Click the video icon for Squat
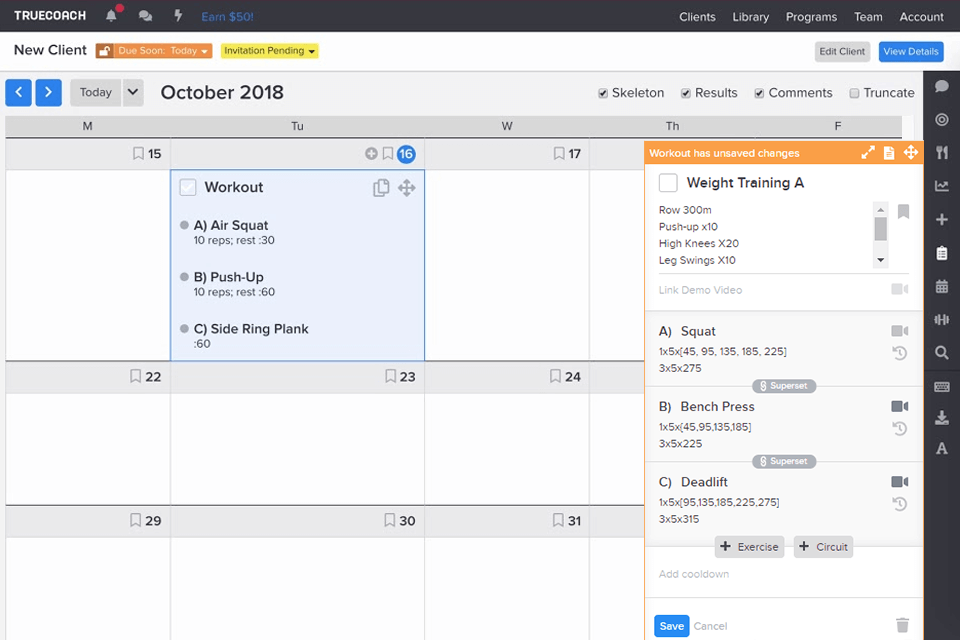Image resolution: width=960 pixels, height=640 pixels. coord(899,331)
